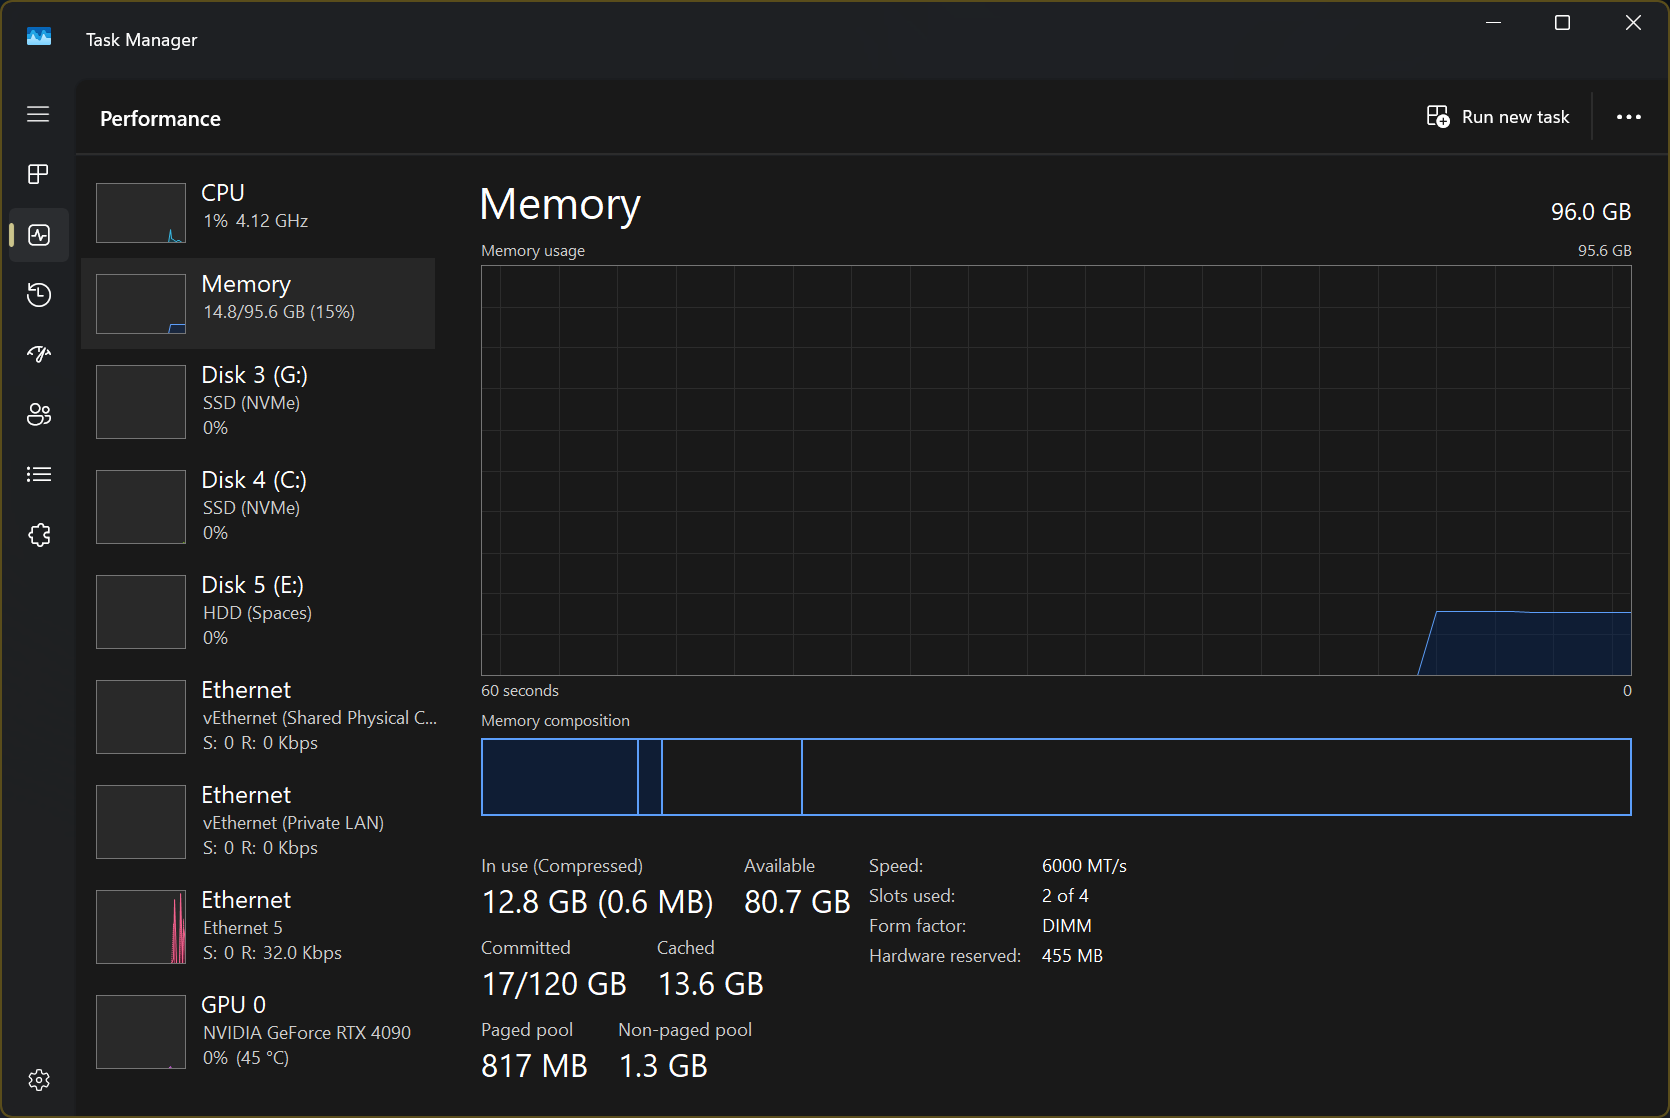The image size is (1670, 1118).
Task: Click the Paged pool 817 MB value
Action: click(x=534, y=1066)
